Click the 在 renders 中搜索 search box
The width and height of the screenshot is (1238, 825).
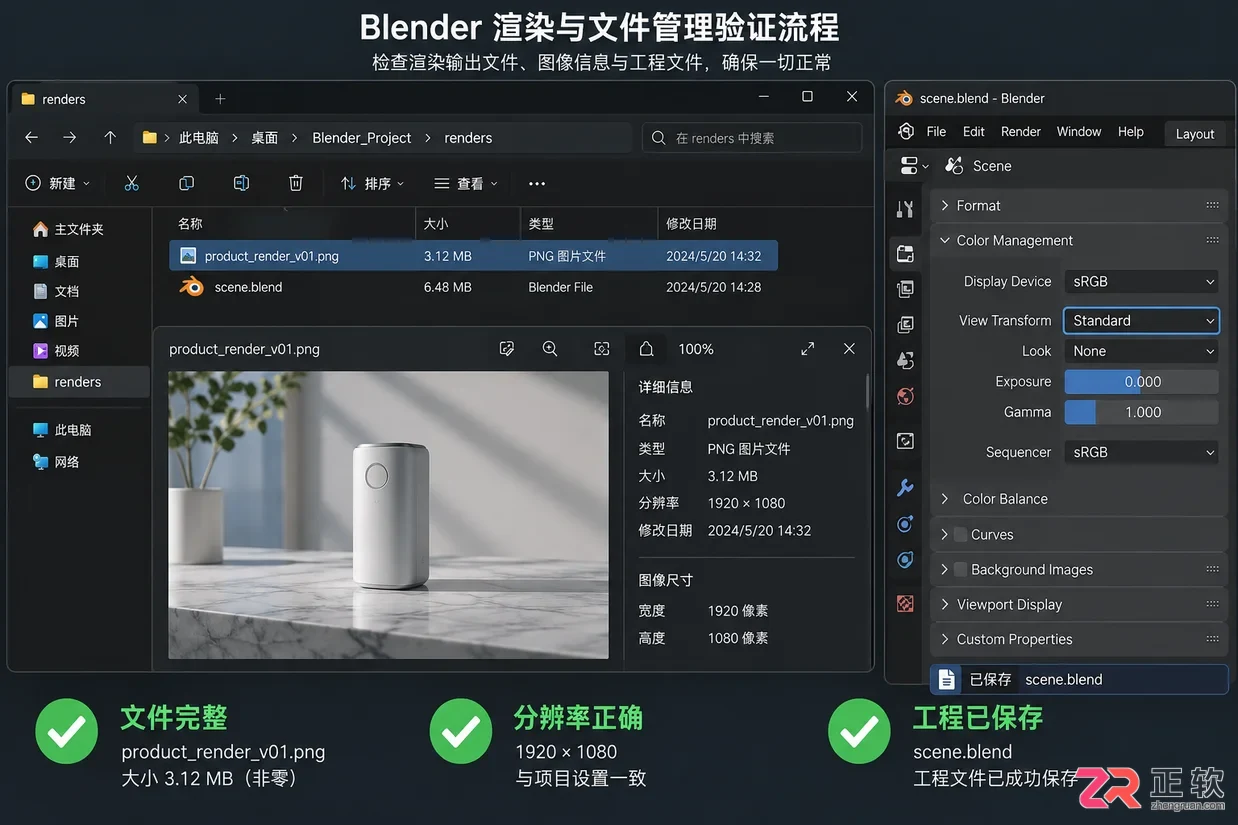(752, 138)
